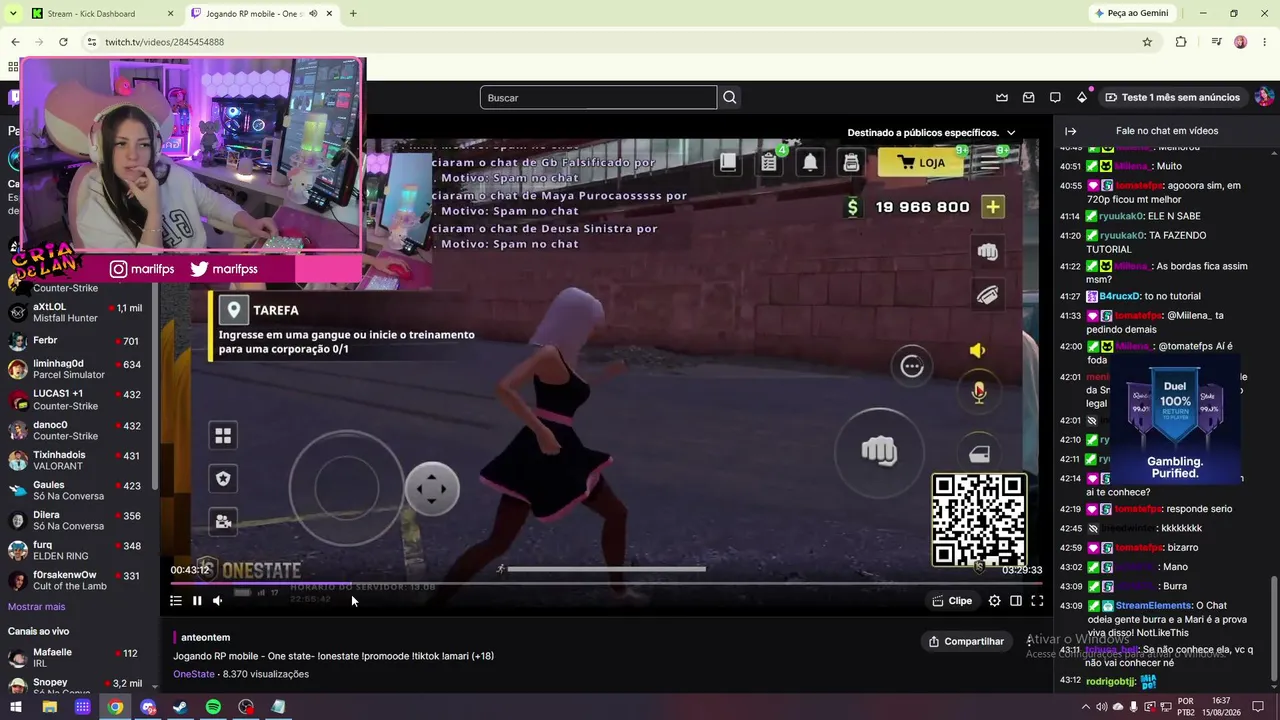
Task: View site information icon
Action: [91, 42]
